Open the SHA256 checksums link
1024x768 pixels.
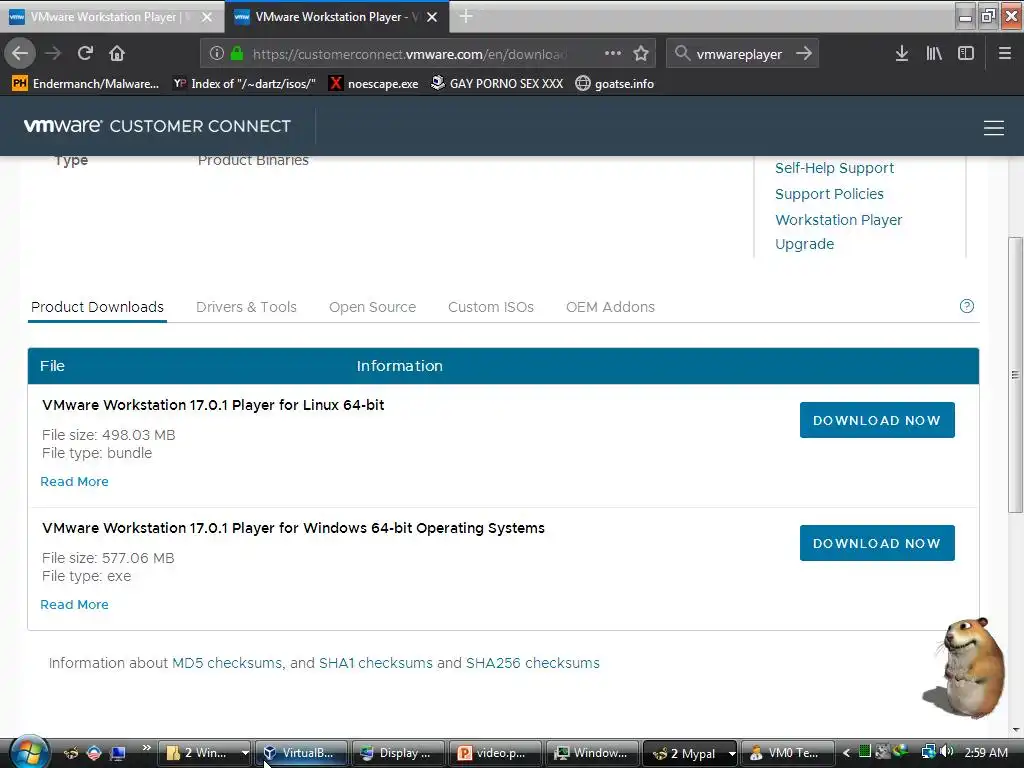point(532,663)
